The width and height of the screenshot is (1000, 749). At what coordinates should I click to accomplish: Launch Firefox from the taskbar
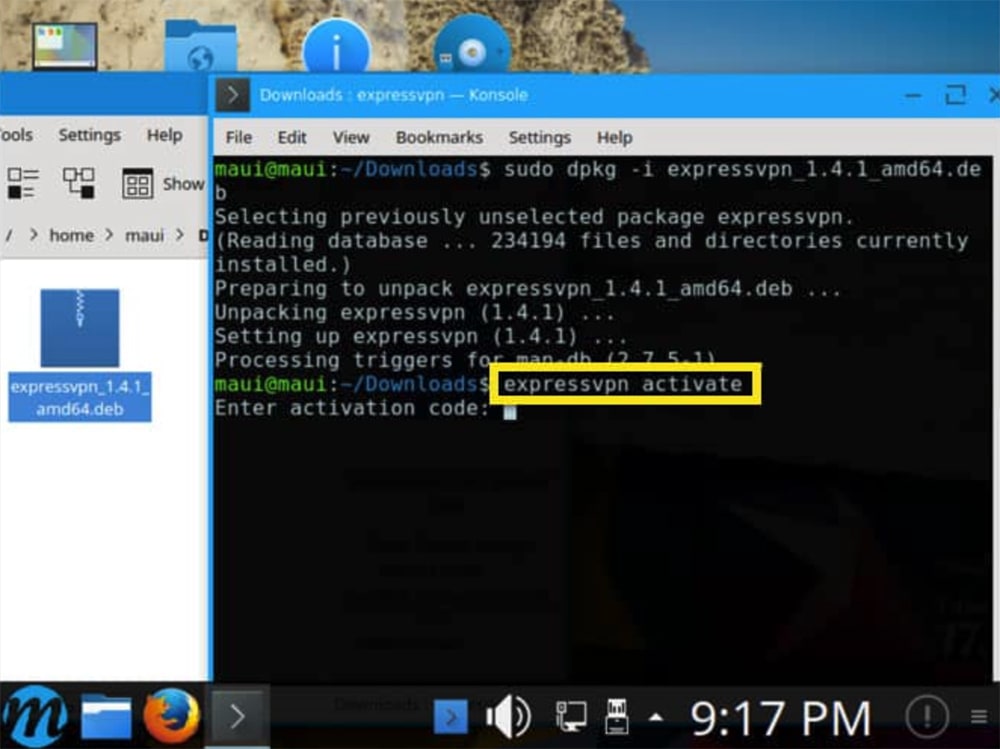[x=171, y=717]
